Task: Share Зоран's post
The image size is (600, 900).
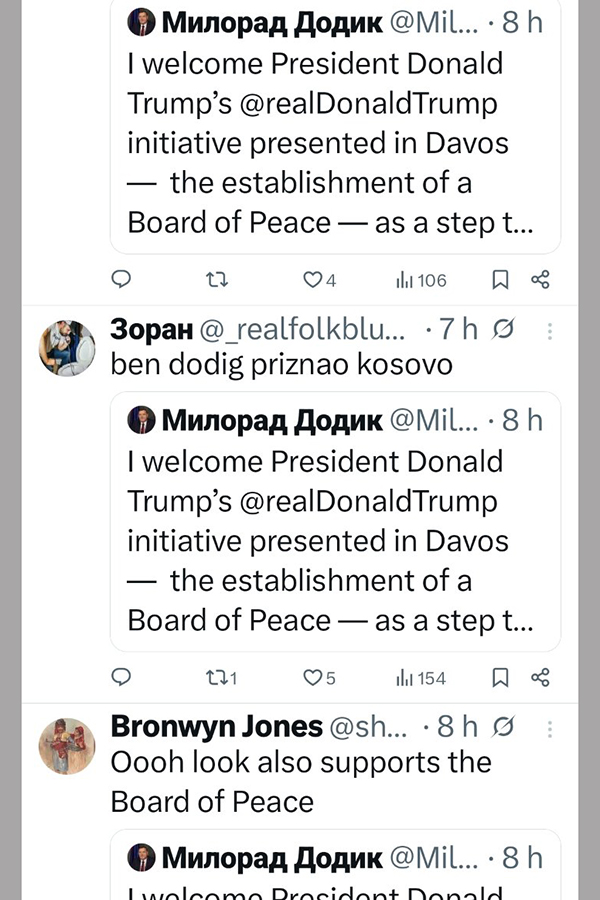Action: [540, 678]
